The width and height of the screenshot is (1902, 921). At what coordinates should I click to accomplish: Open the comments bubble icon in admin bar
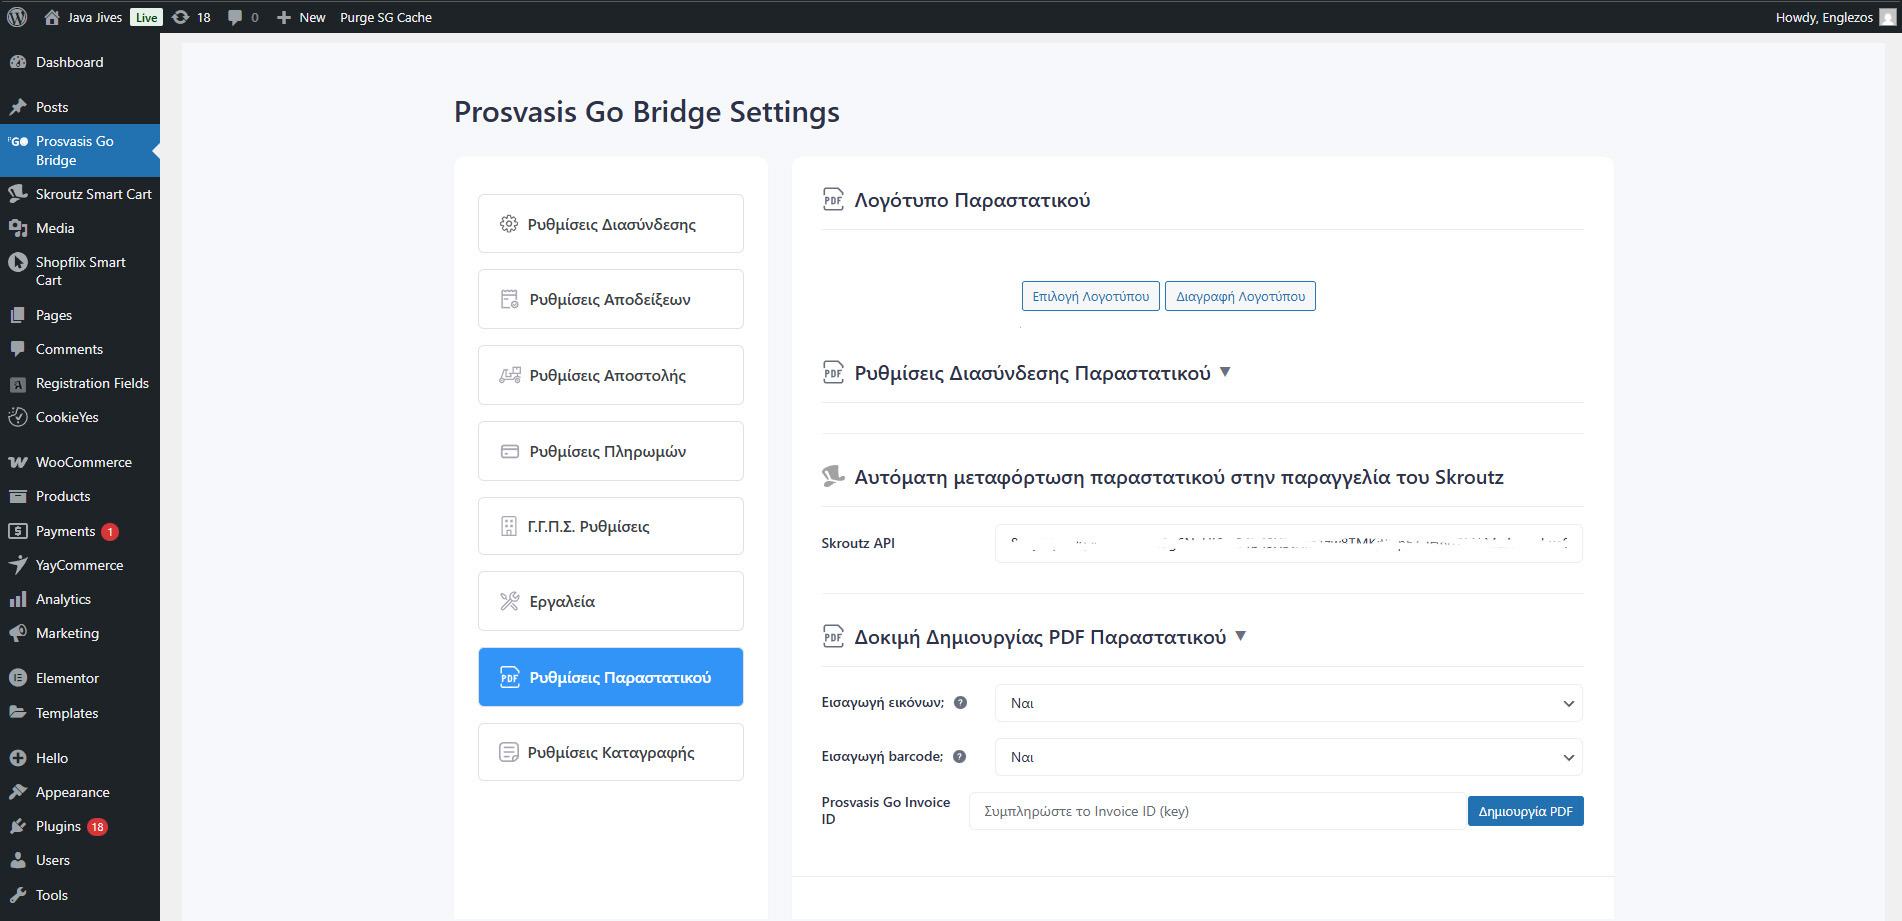[235, 17]
